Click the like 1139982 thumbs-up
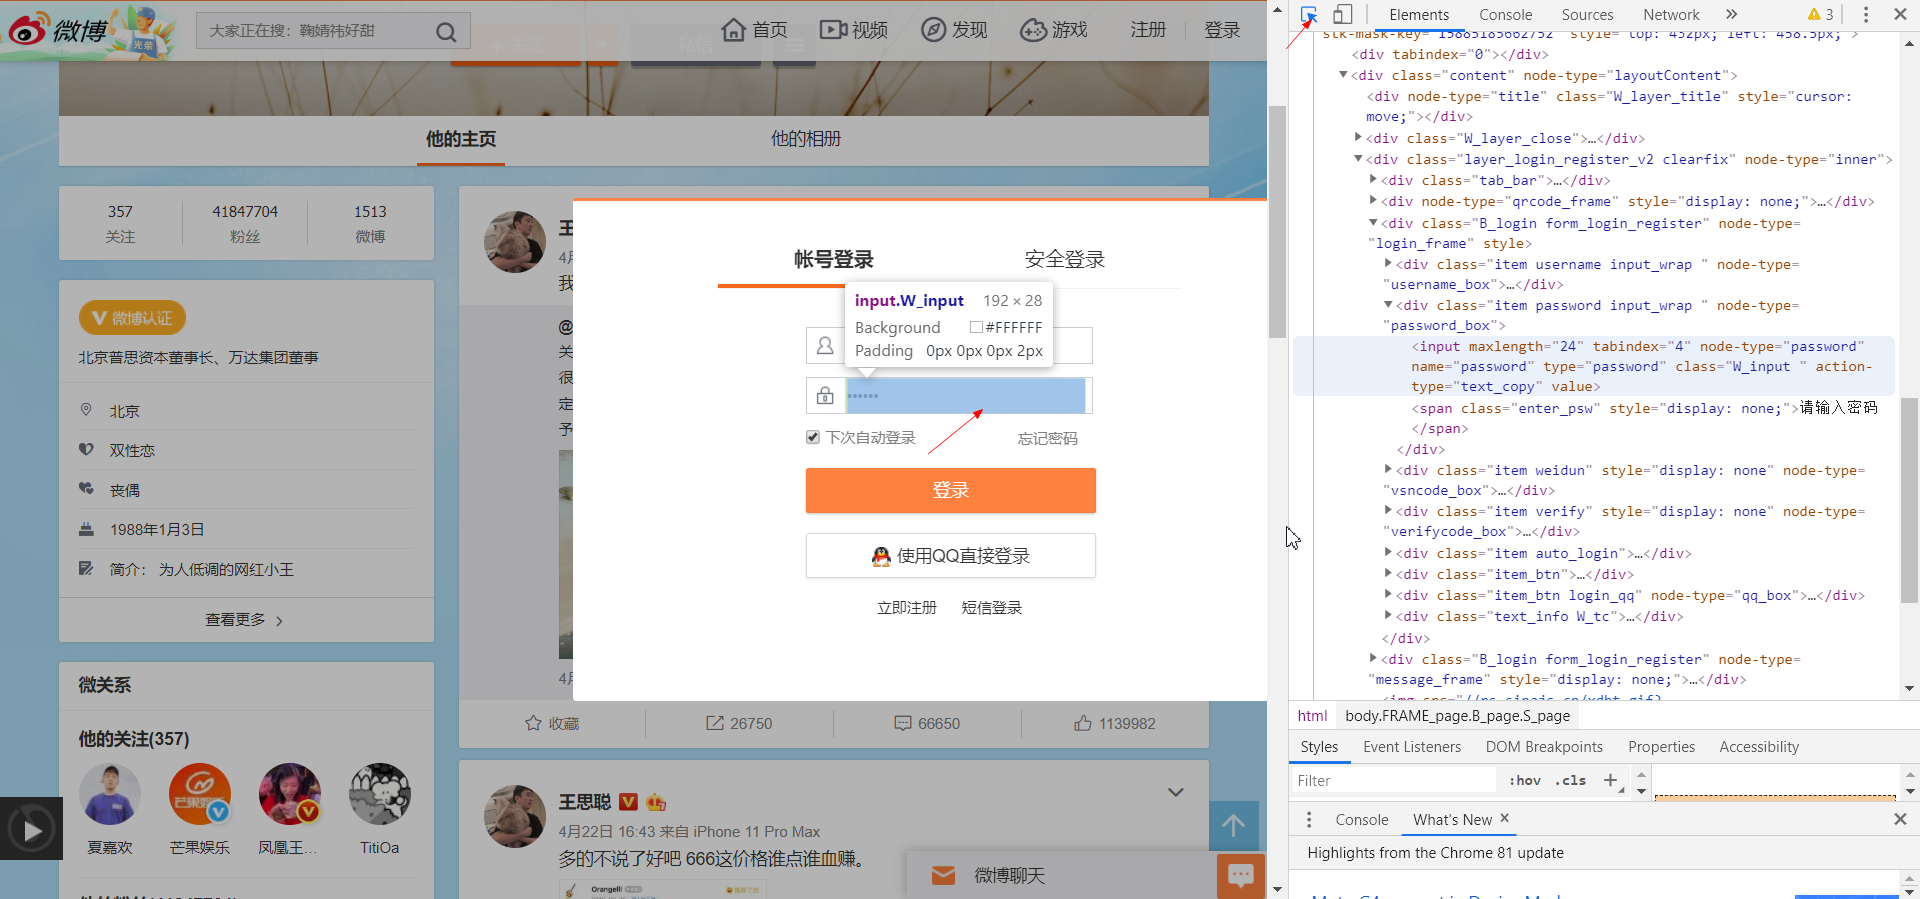Screen dimensions: 1920x899 pyautogui.click(x=1083, y=723)
